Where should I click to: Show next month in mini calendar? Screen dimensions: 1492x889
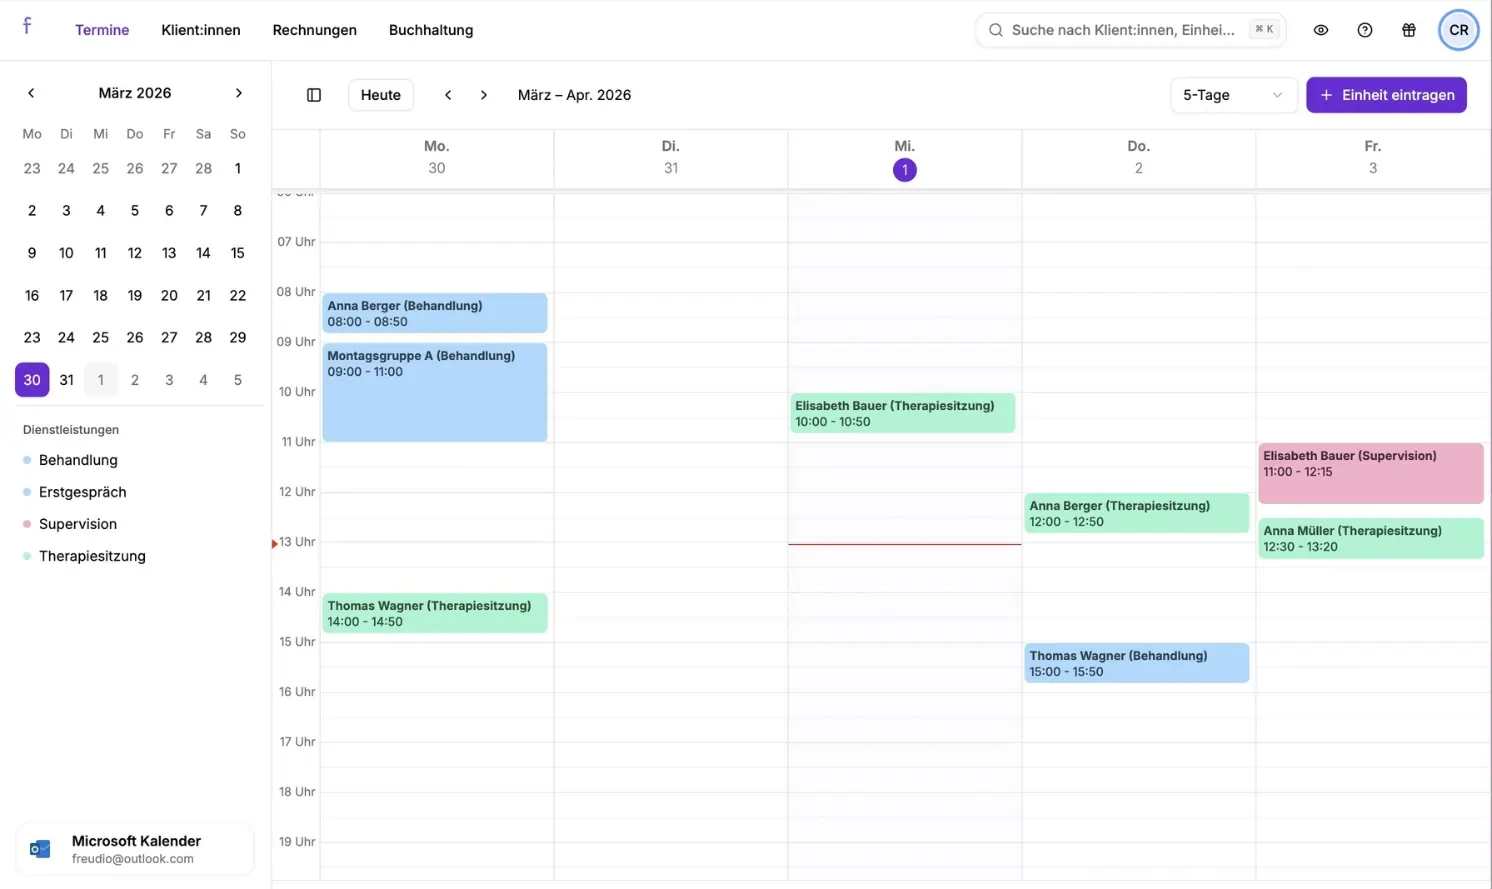[238, 93]
